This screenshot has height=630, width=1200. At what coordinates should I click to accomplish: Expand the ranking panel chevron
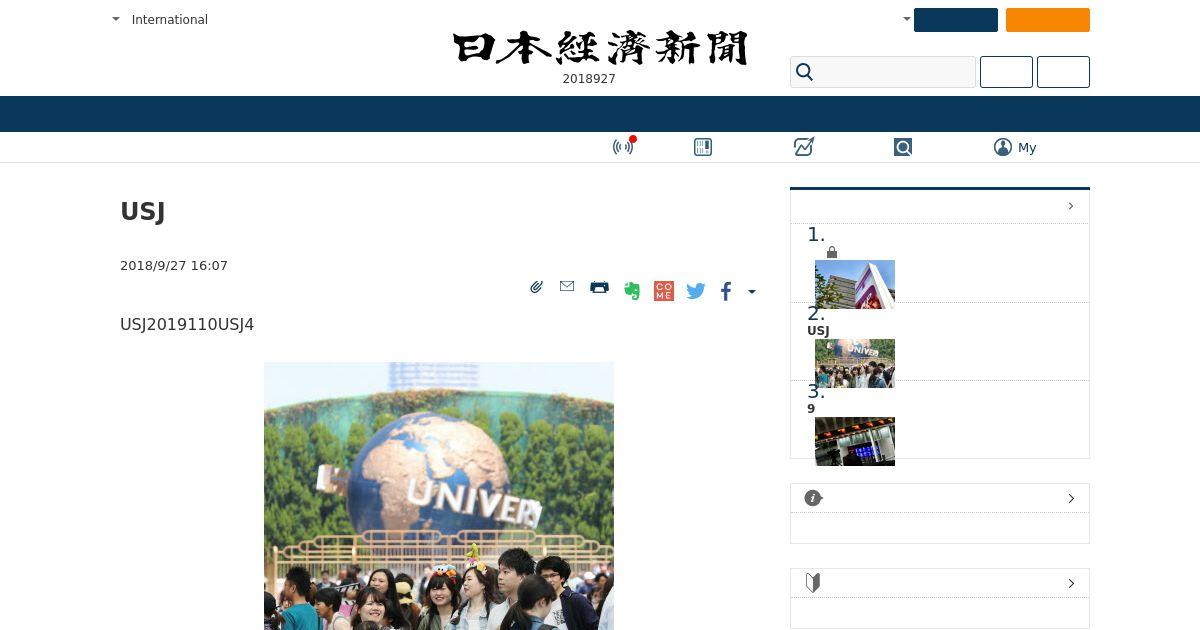pos(1070,206)
